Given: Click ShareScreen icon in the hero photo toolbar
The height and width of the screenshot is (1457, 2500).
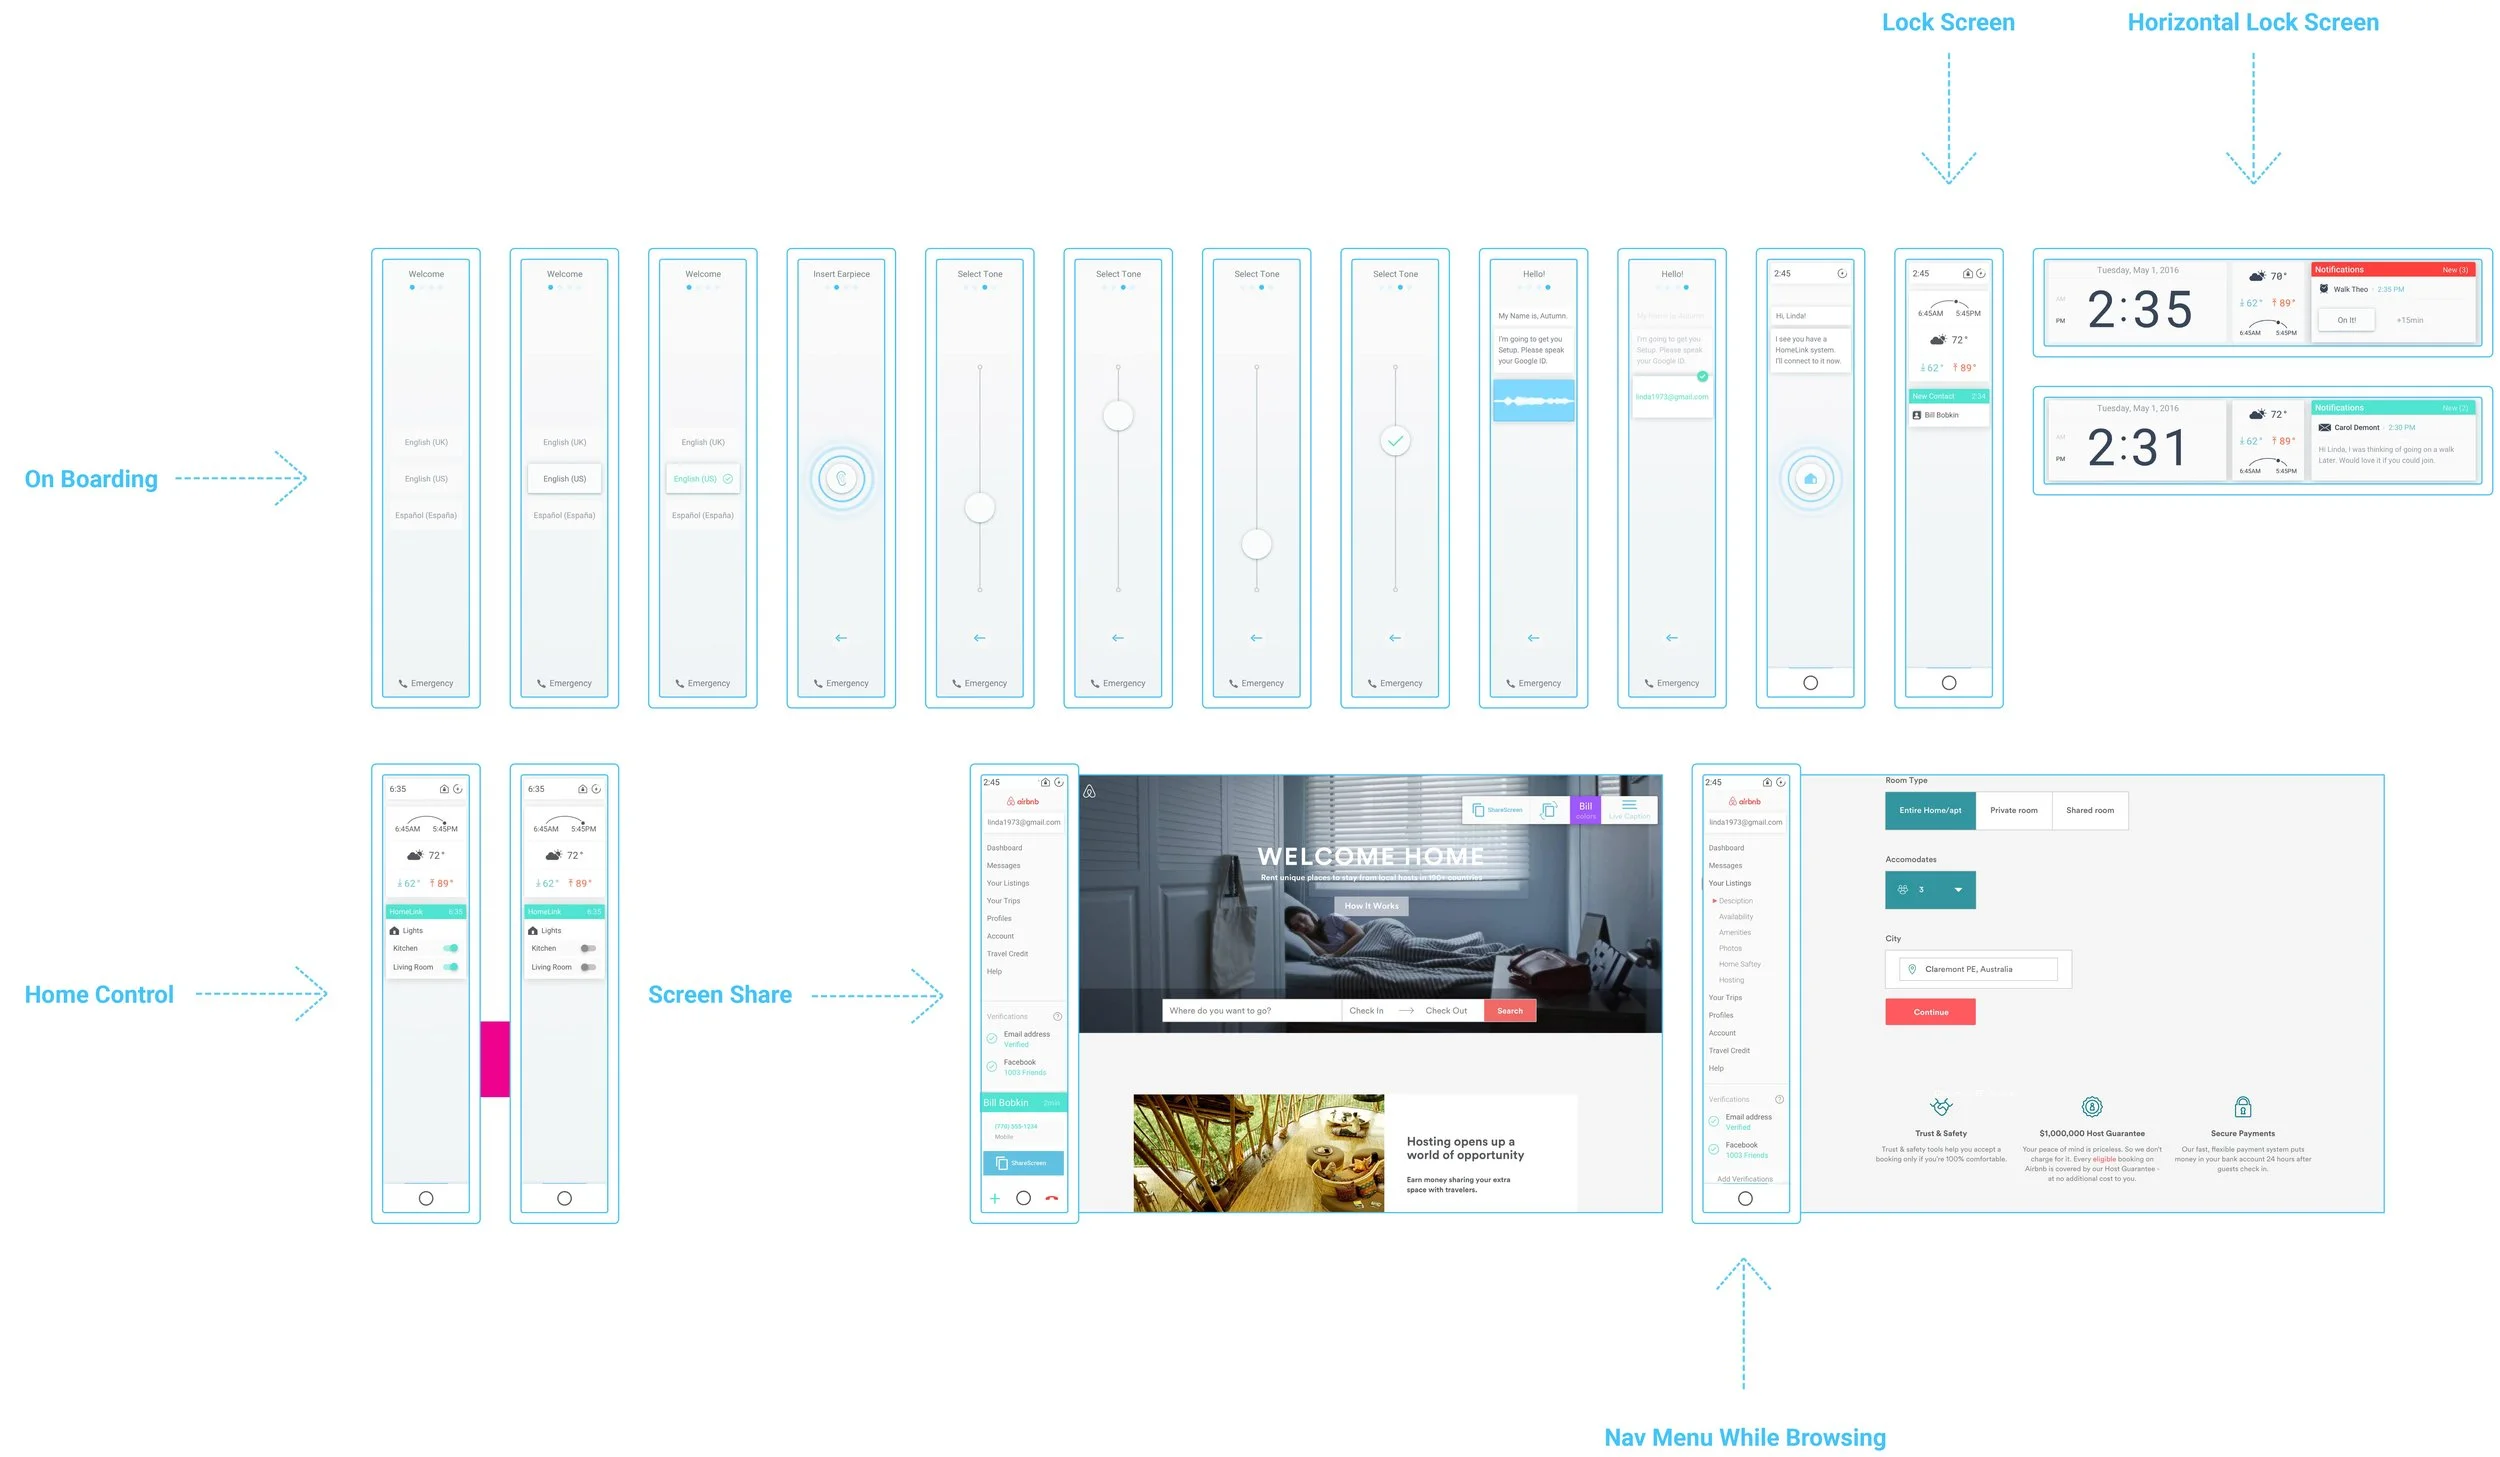Looking at the screenshot, I should click(1478, 810).
